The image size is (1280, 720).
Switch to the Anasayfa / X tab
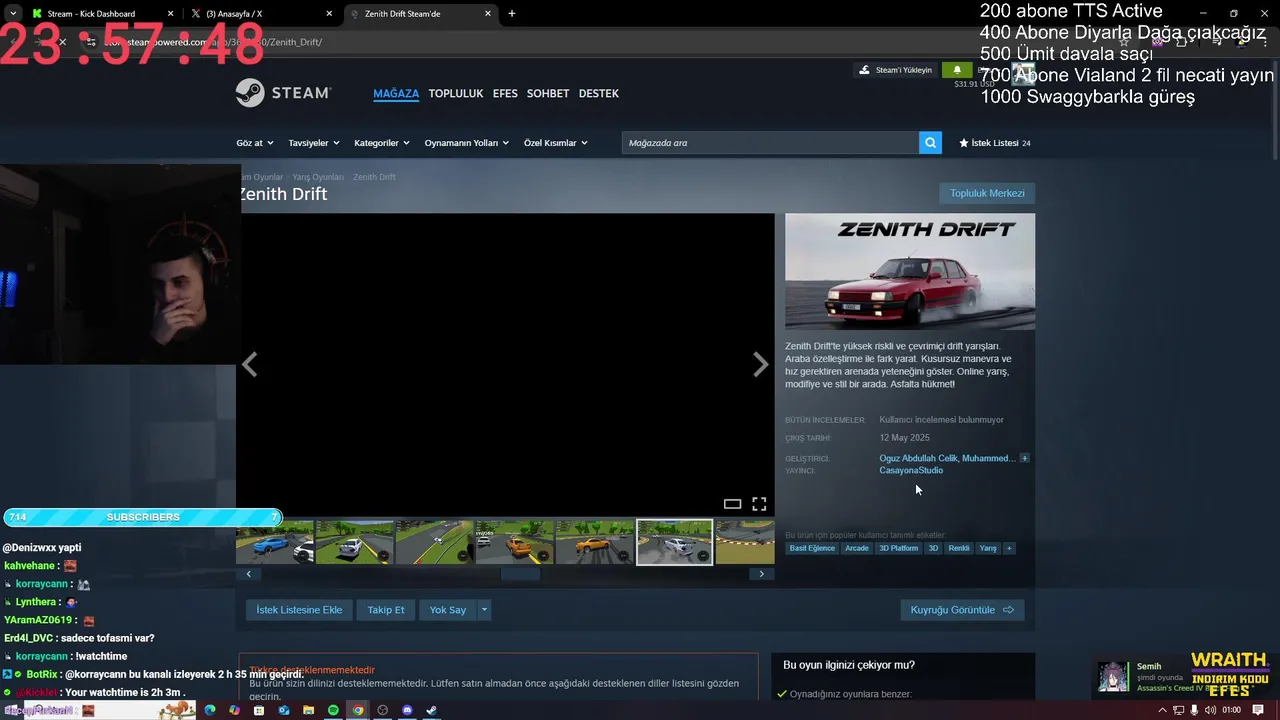coord(262,14)
